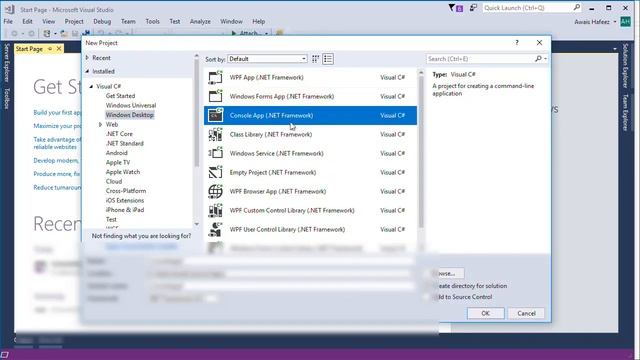Select the Windows Service template icon

(215, 153)
